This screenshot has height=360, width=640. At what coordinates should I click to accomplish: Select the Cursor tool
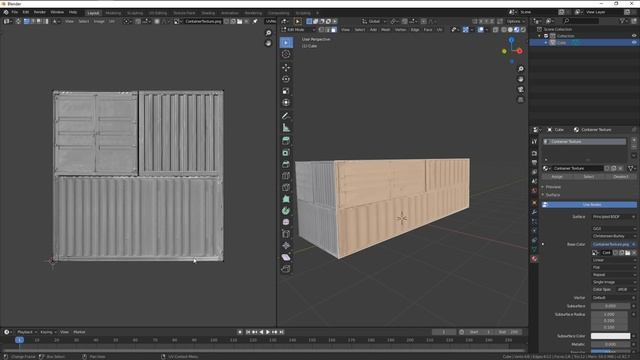[286, 54]
